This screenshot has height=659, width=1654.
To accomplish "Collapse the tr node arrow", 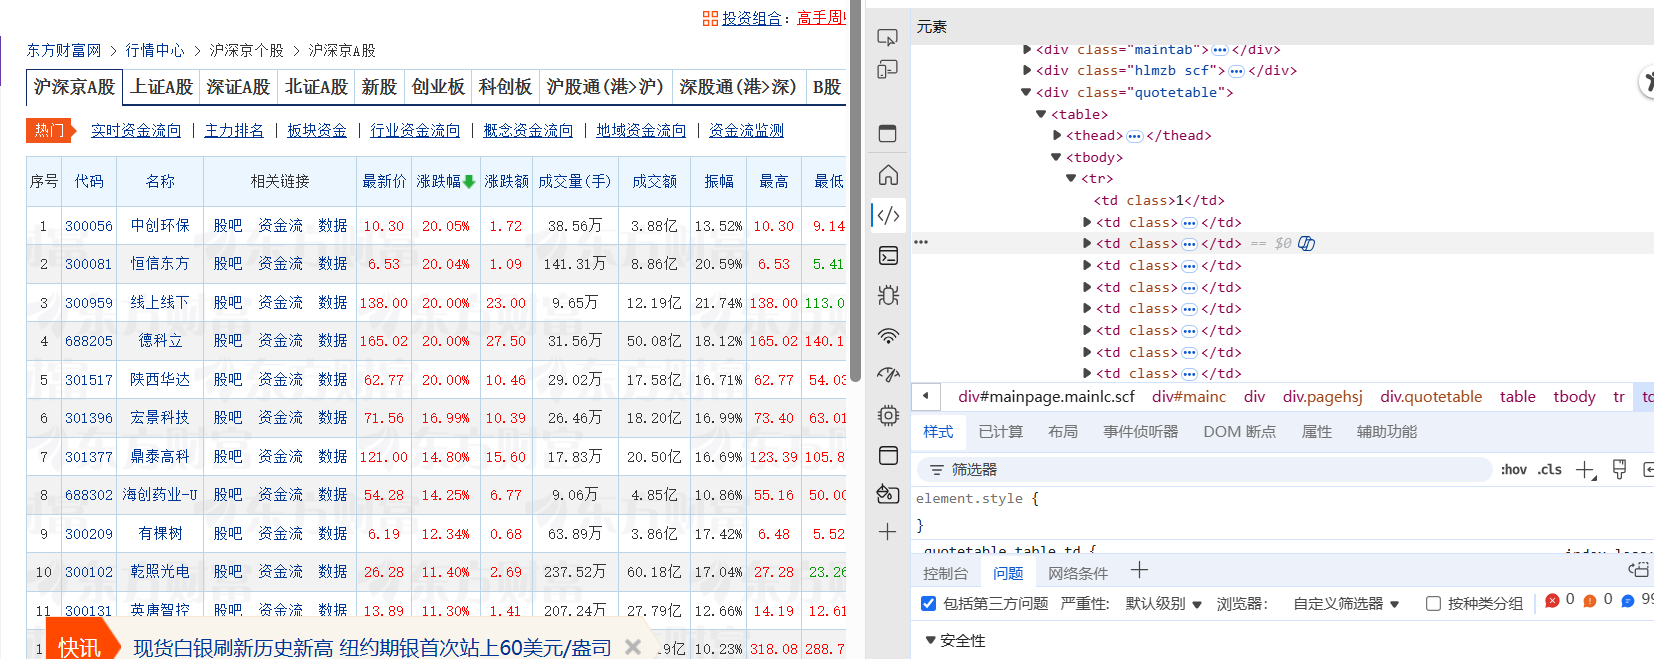I will [1071, 179].
